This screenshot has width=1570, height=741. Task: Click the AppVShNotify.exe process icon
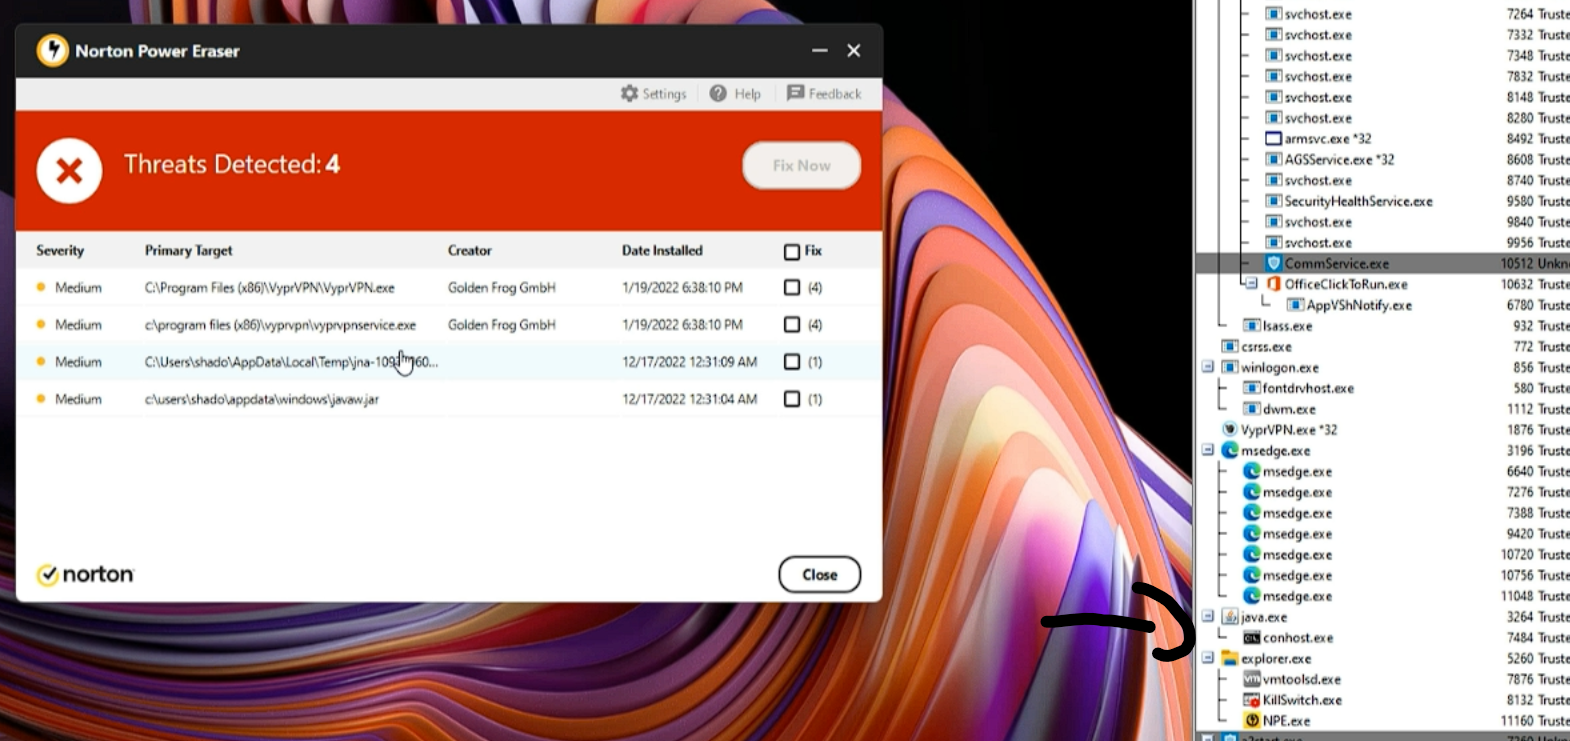click(x=1295, y=305)
